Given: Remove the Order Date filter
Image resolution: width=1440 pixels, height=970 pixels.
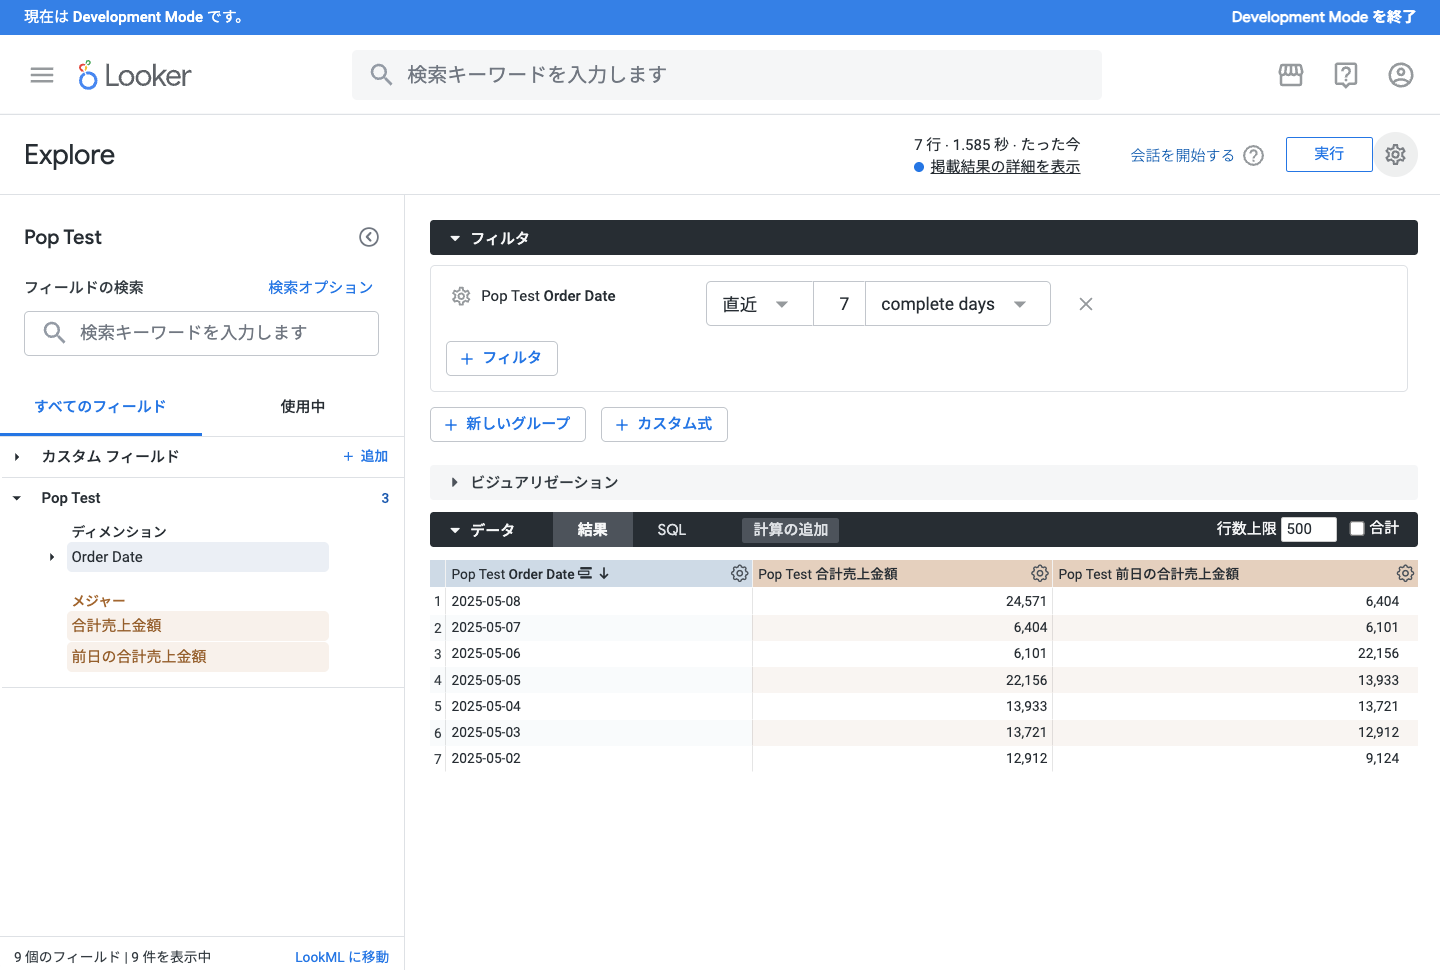Looking at the screenshot, I should coord(1086,304).
